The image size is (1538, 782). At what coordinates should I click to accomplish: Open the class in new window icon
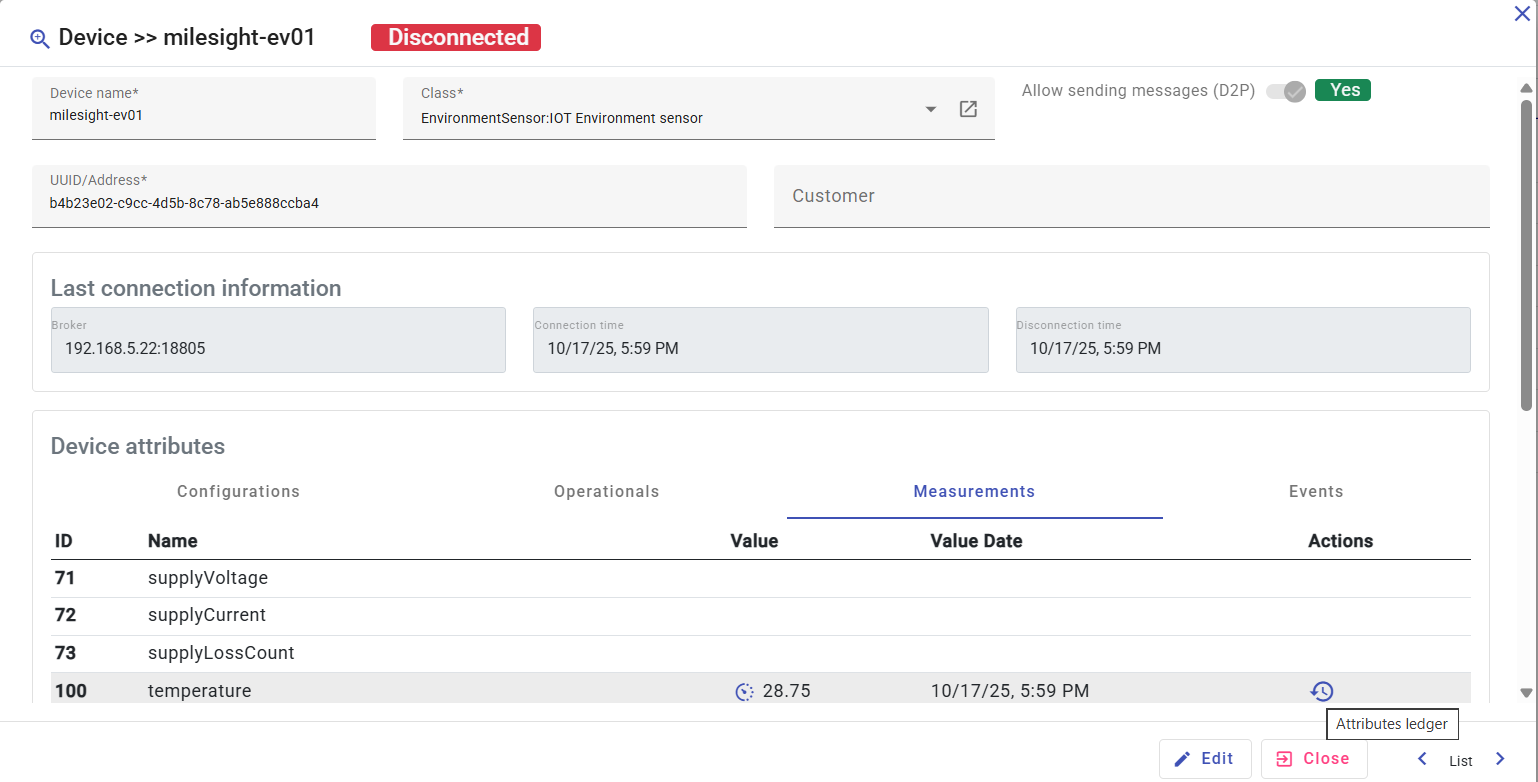pyautogui.click(x=967, y=109)
